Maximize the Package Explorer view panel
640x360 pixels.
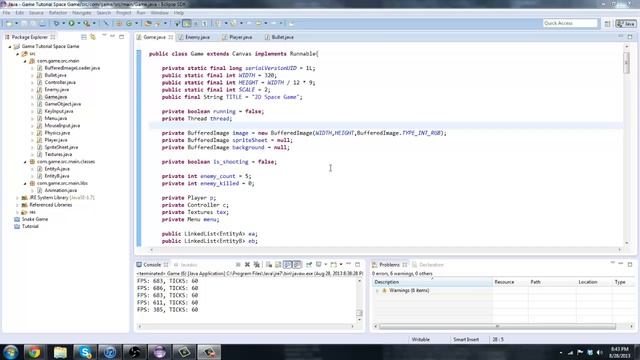tap(122, 37)
